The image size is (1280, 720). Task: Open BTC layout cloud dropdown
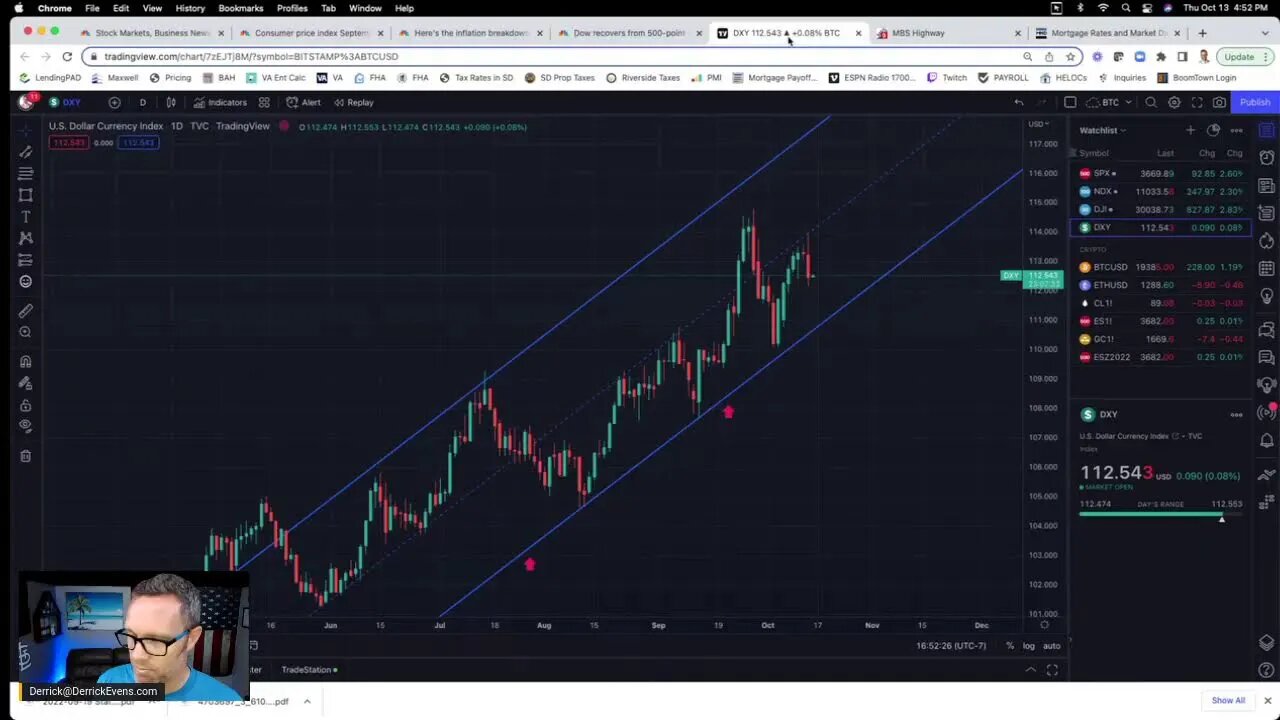pos(1109,102)
